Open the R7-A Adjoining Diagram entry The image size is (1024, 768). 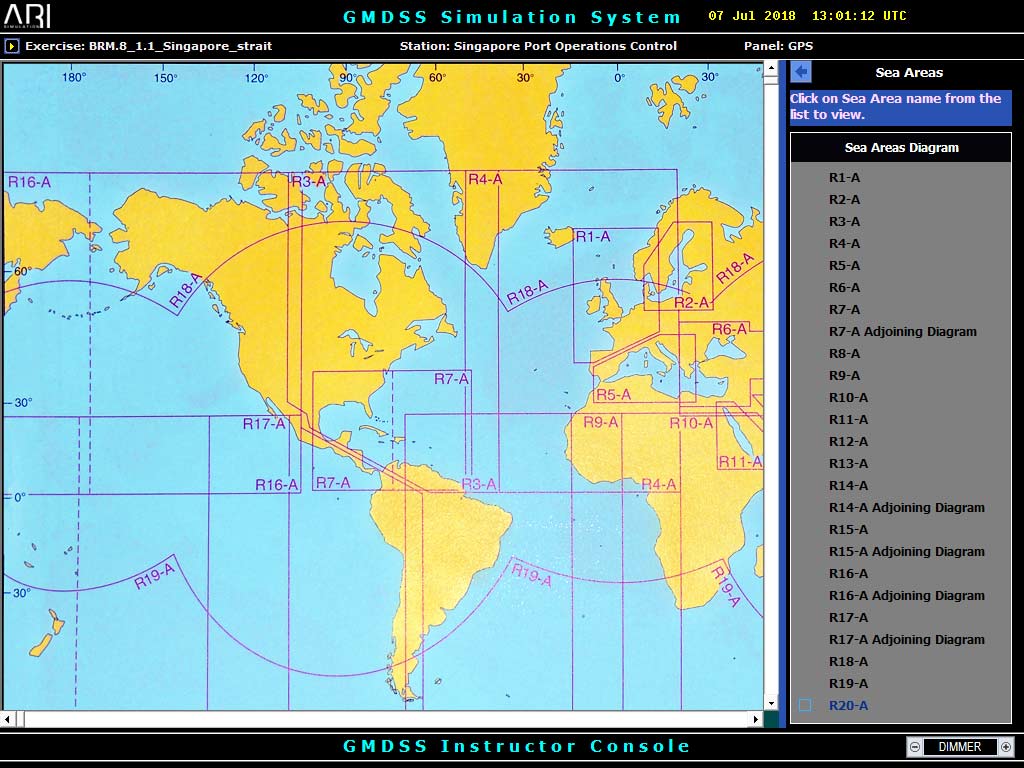click(x=902, y=332)
